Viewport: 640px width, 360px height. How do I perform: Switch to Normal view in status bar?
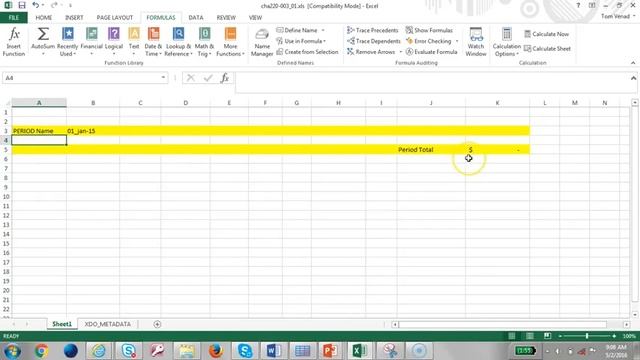point(511,336)
